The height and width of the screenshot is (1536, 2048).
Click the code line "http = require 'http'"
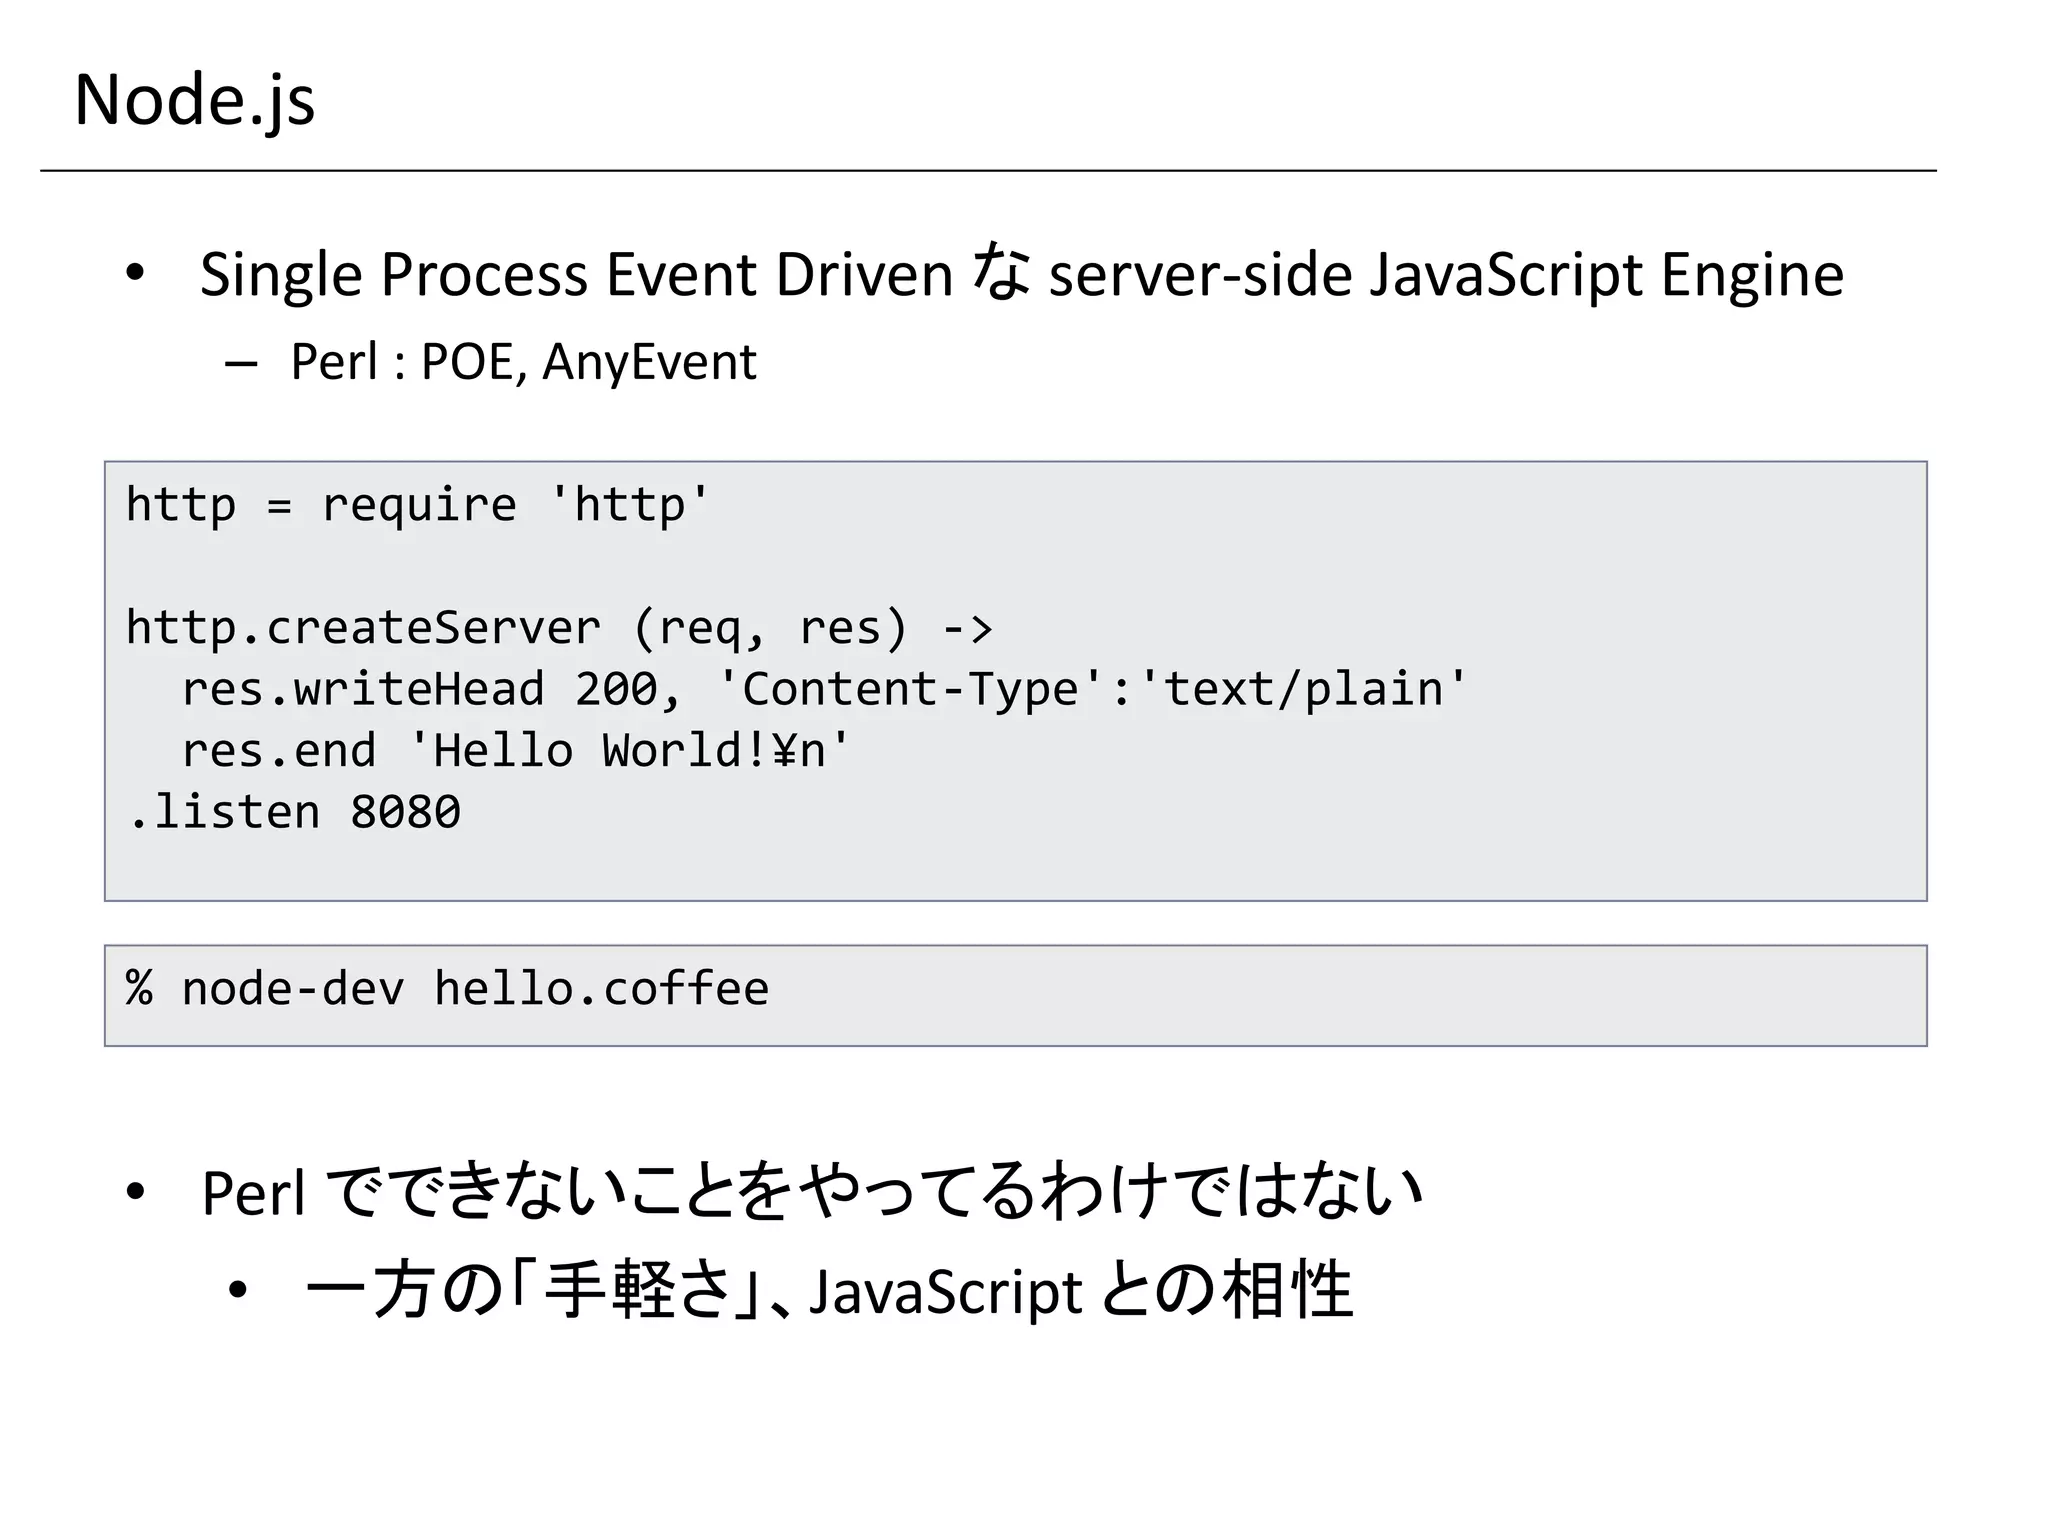[x=418, y=505]
